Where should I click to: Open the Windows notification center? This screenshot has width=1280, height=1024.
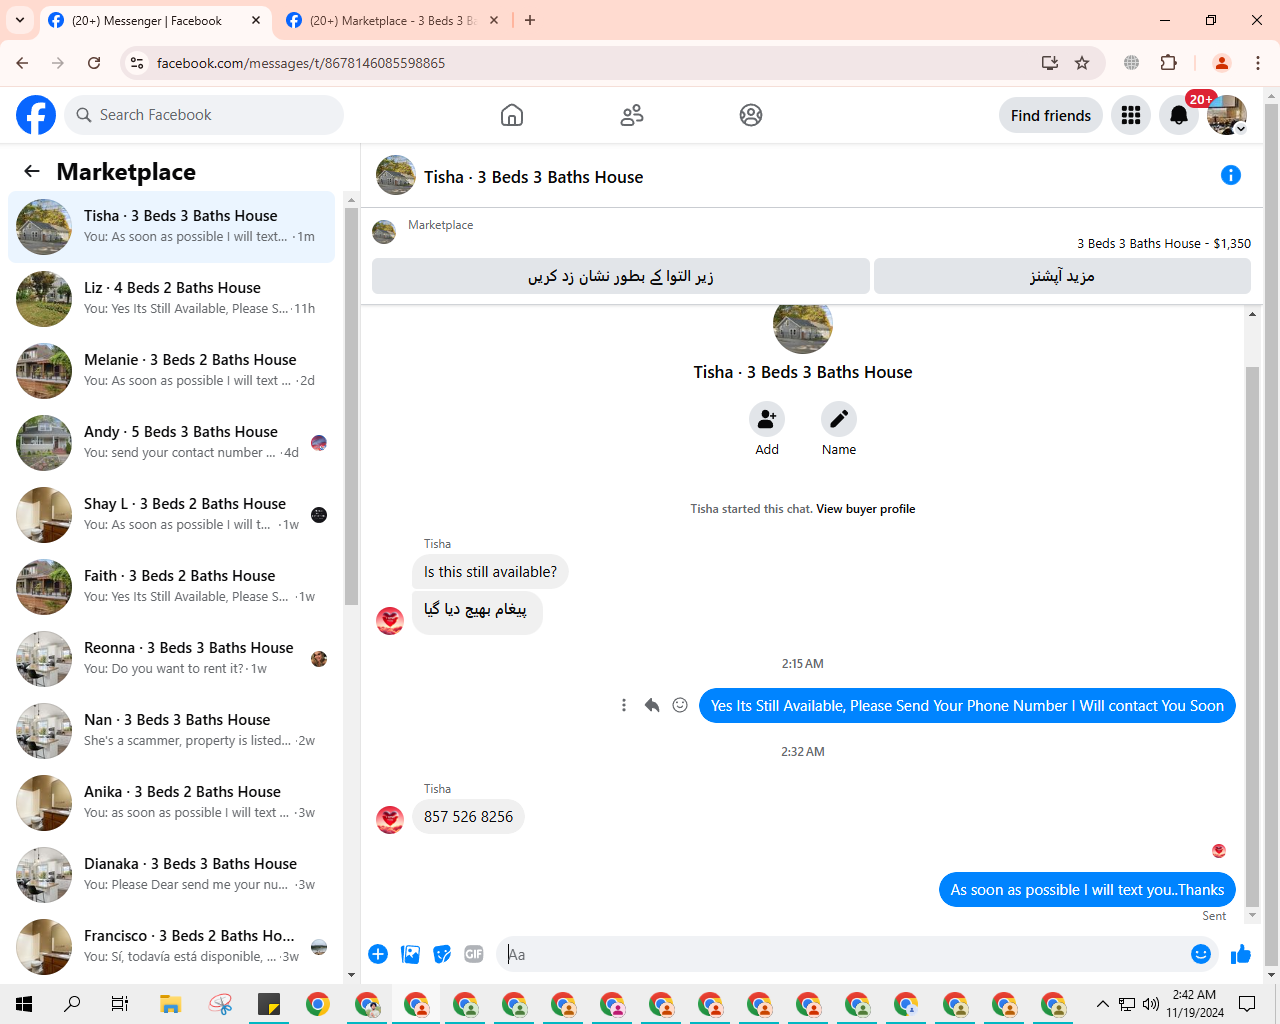pyautogui.click(x=1247, y=1004)
